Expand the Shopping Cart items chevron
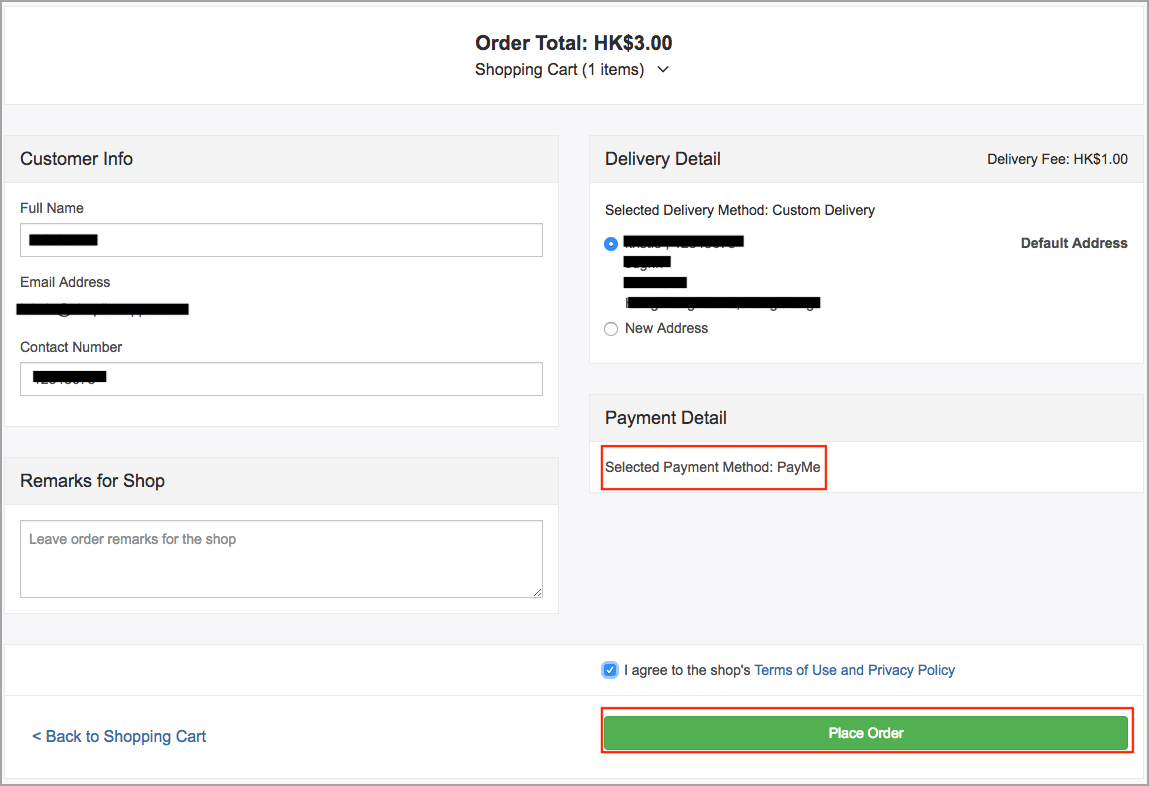Screen dimensions: 1149x786 (662, 70)
